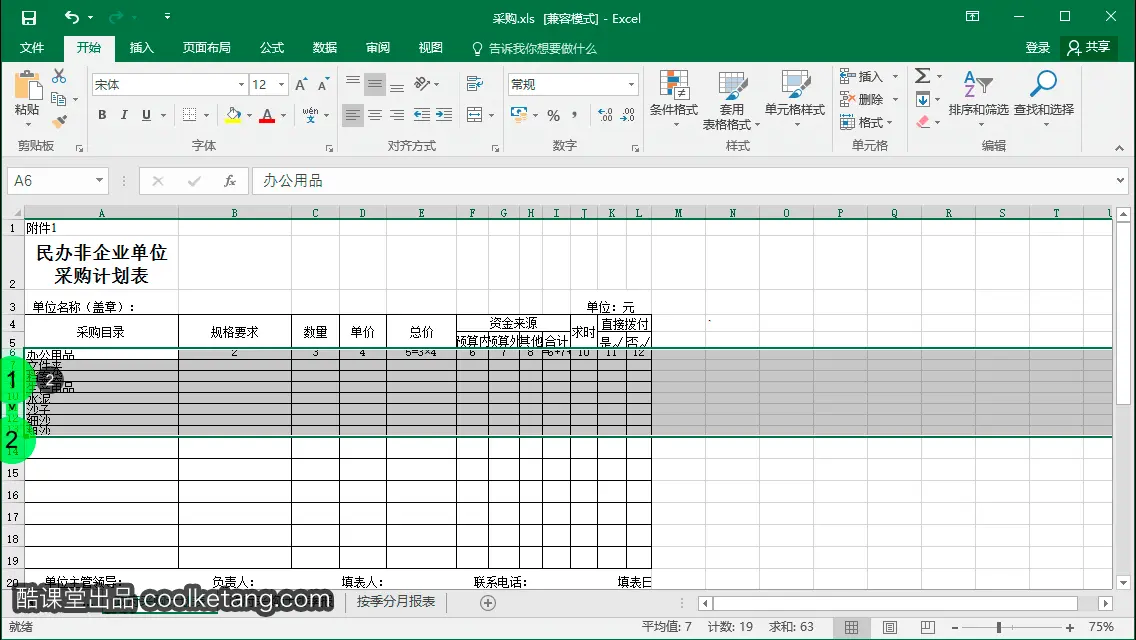Switch to the 页面布局 tab
The height and width of the screenshot is (640, 1136).
click(x=206, y=48)
